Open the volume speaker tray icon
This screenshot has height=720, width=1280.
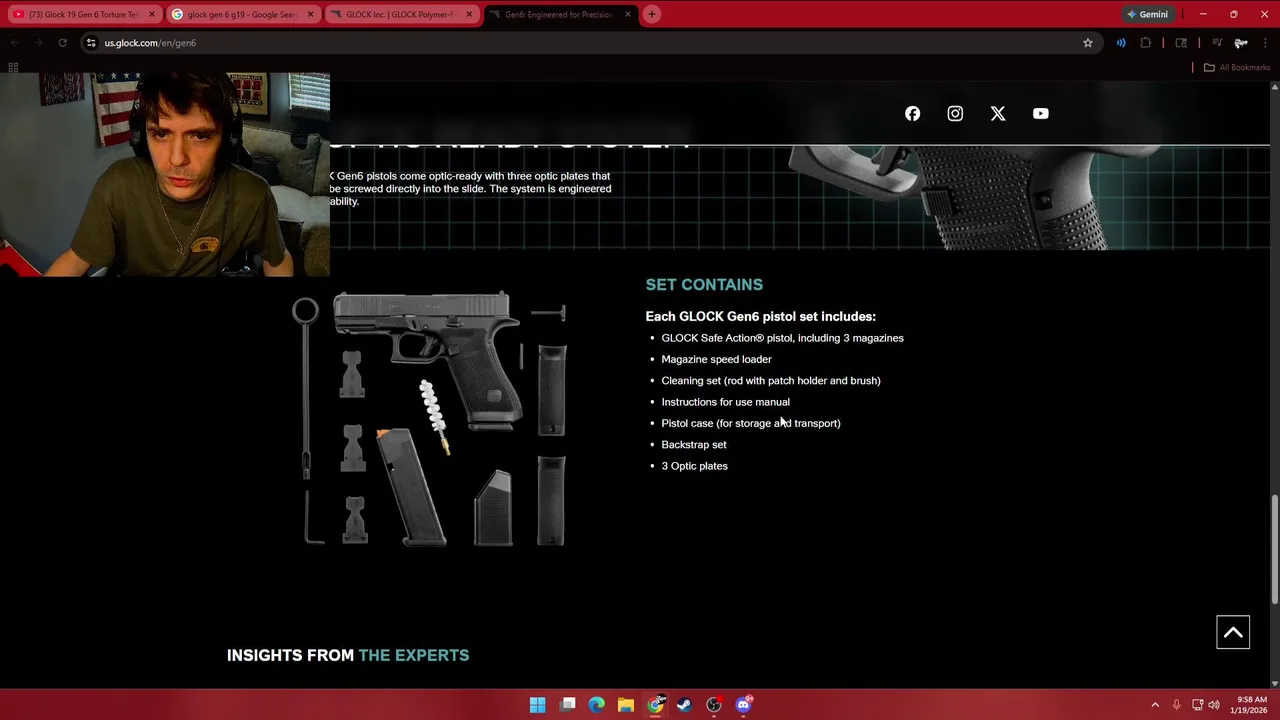coord(1214,705)
